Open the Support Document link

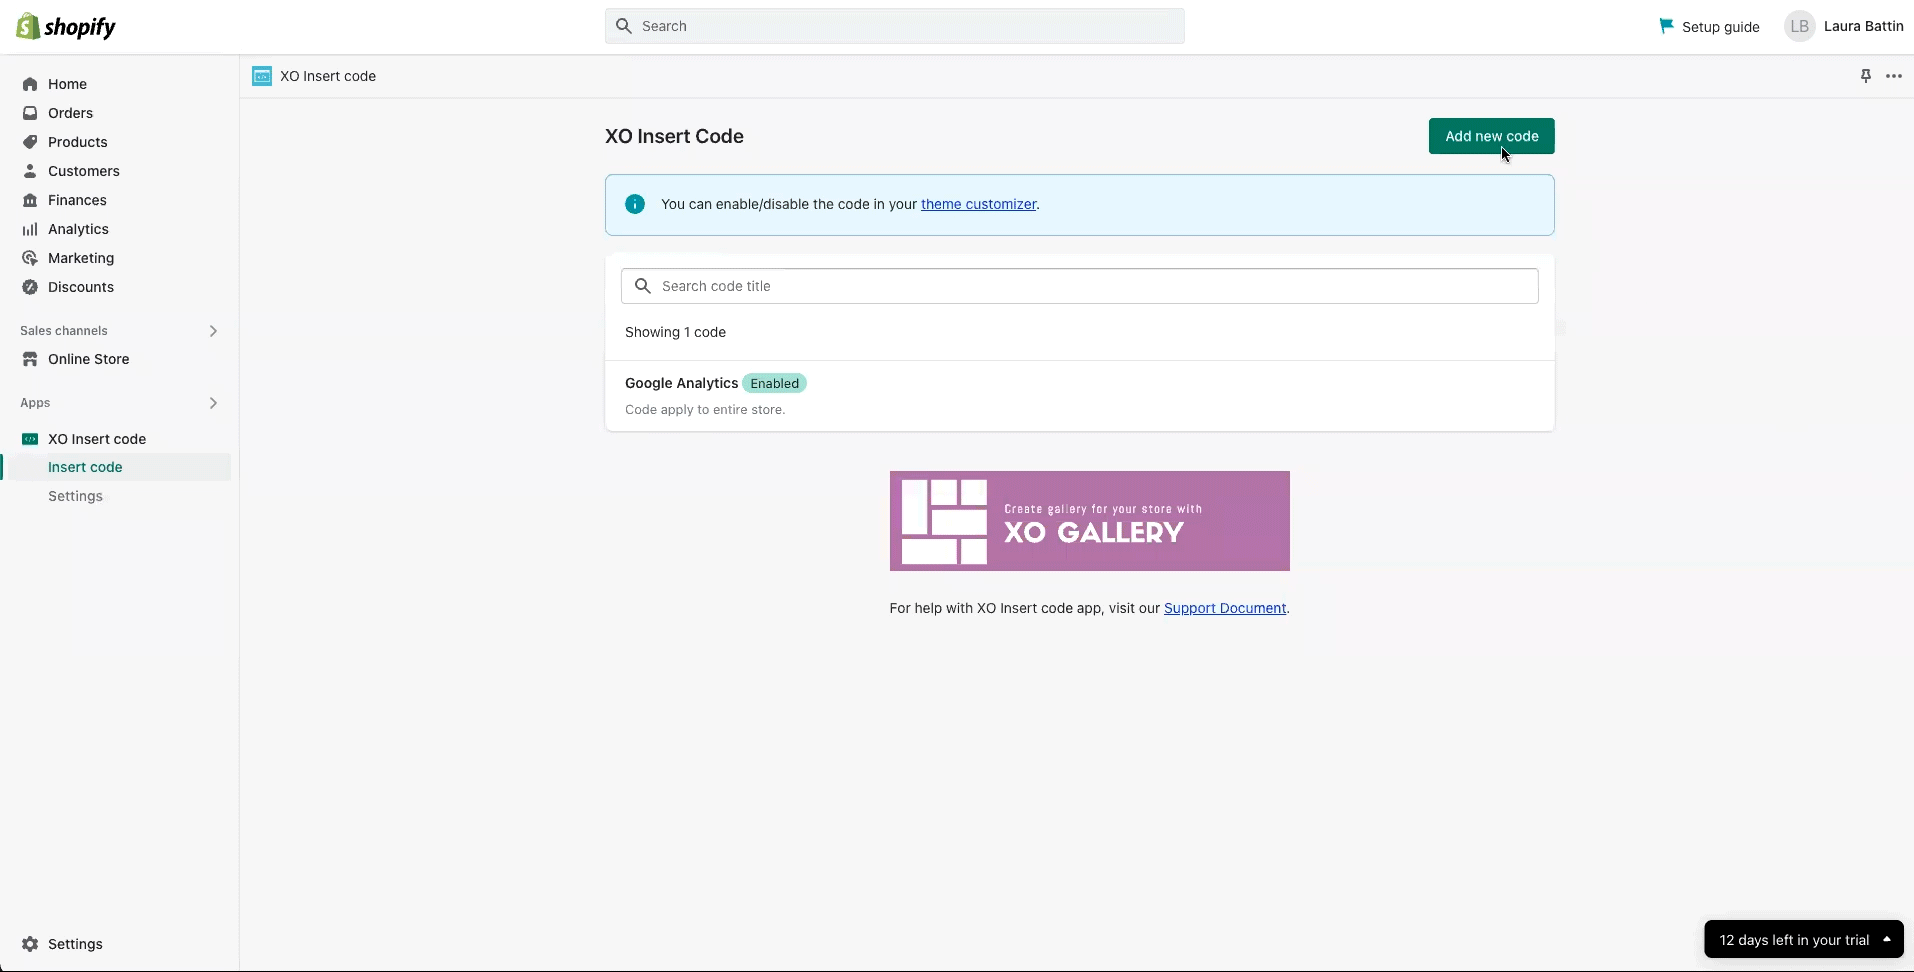(1225, 608)
